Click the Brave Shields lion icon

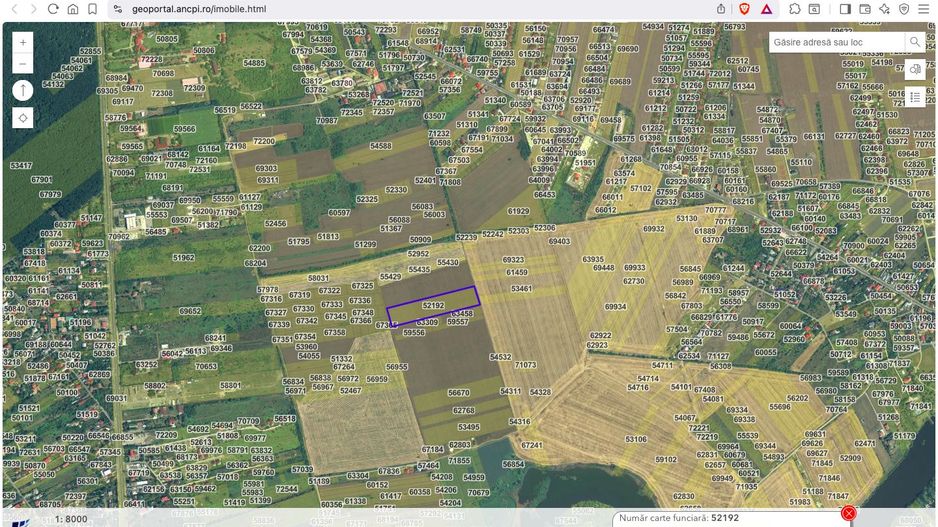pos(743,9)
